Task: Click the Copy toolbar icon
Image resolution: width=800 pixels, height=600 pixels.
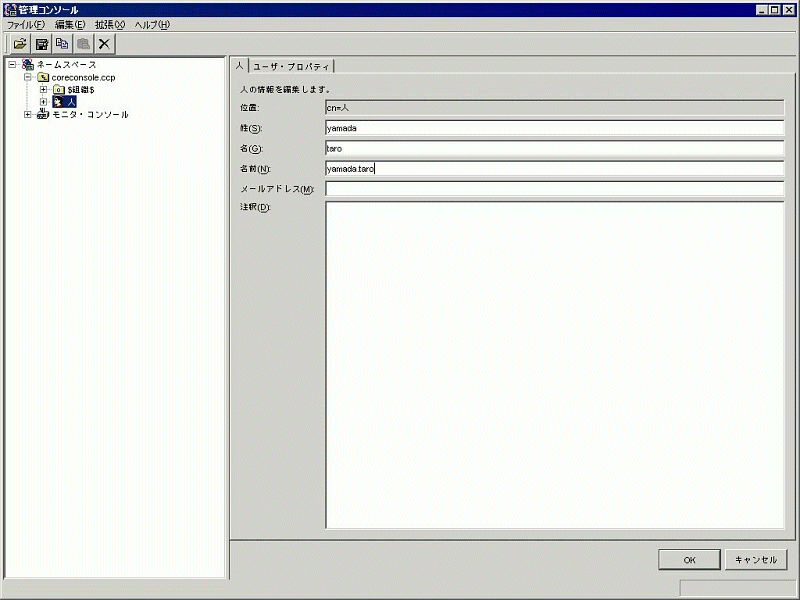Action: click(63, 44)
